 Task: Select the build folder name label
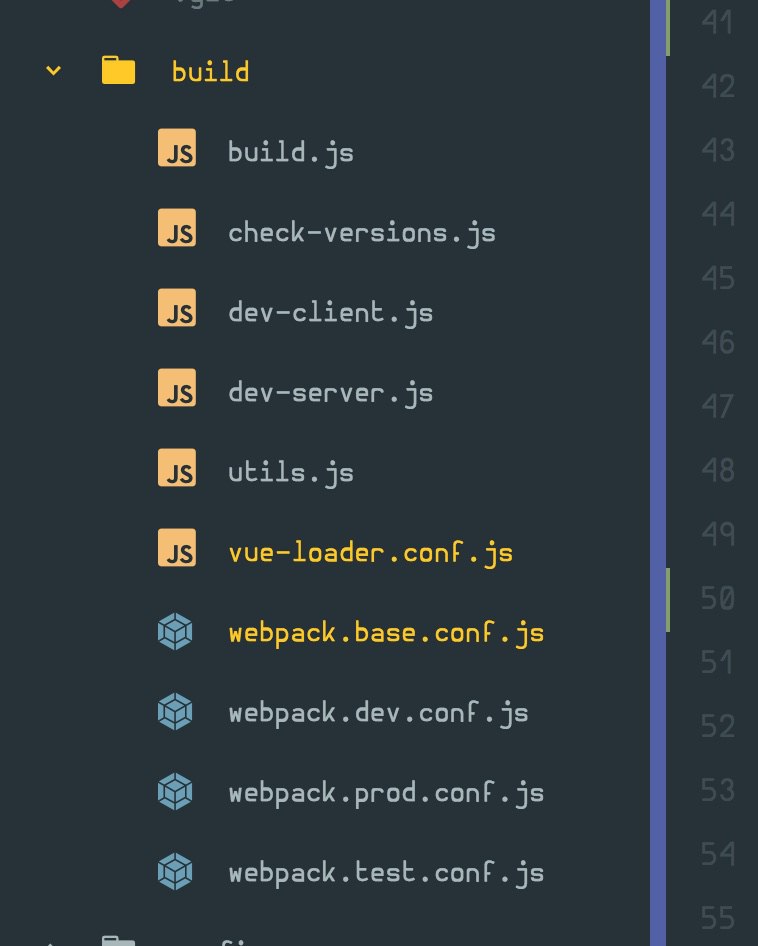point(210,72)
